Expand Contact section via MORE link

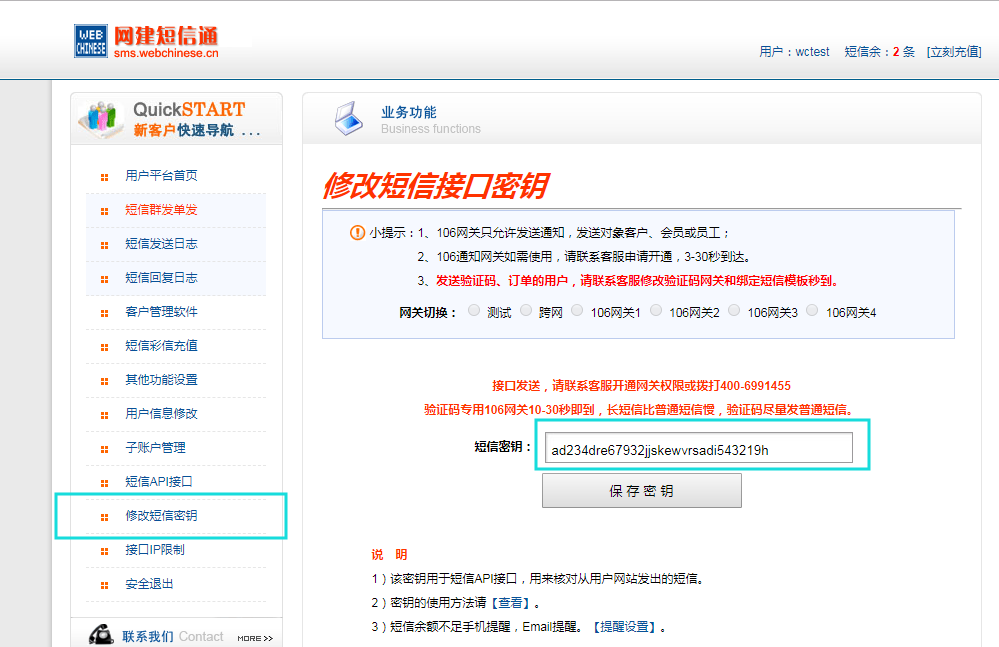pyautogui.click(x=254, y=638)
